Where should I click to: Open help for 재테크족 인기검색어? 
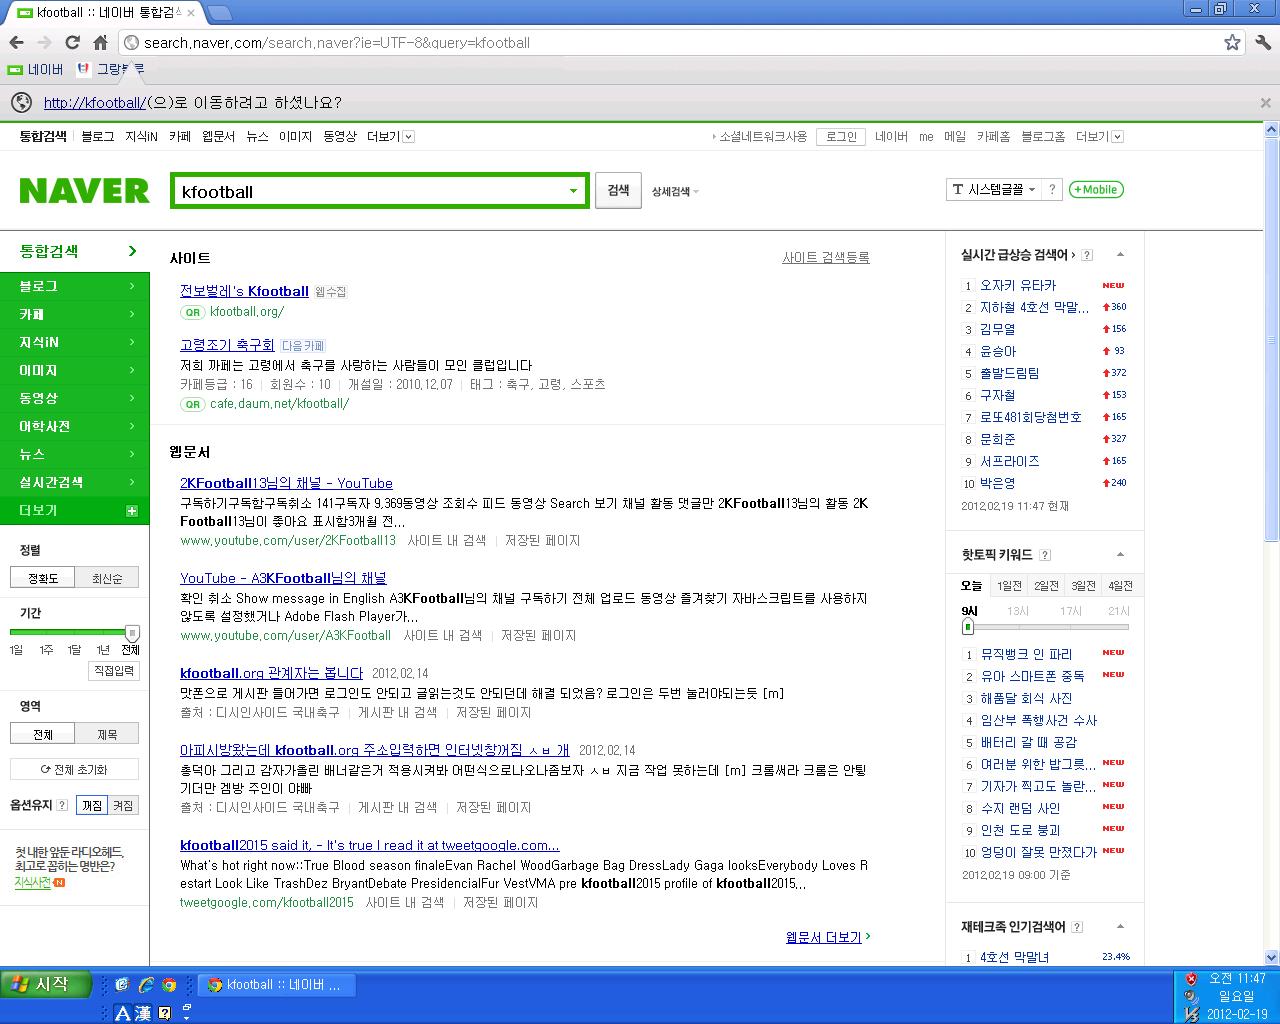click(x=1077, y=927)
